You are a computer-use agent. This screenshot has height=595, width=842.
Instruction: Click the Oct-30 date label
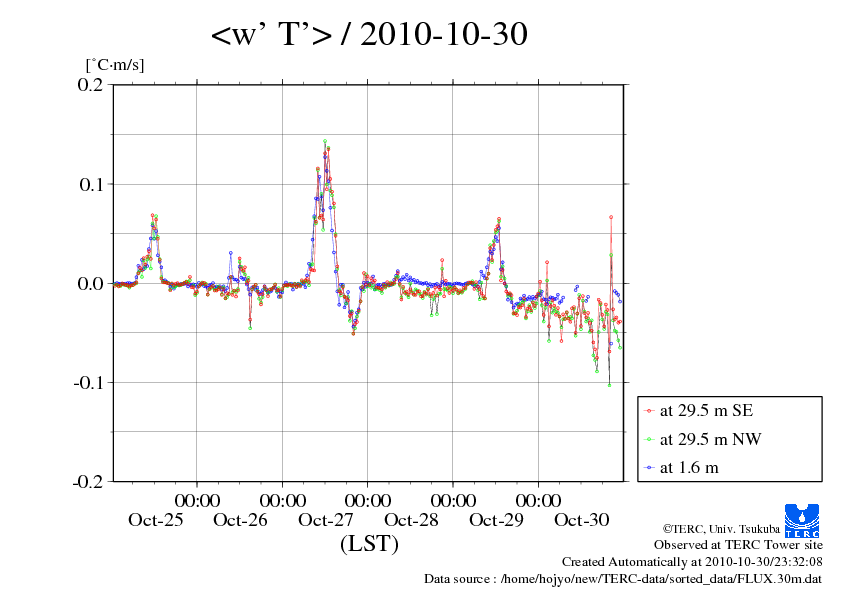582,520
